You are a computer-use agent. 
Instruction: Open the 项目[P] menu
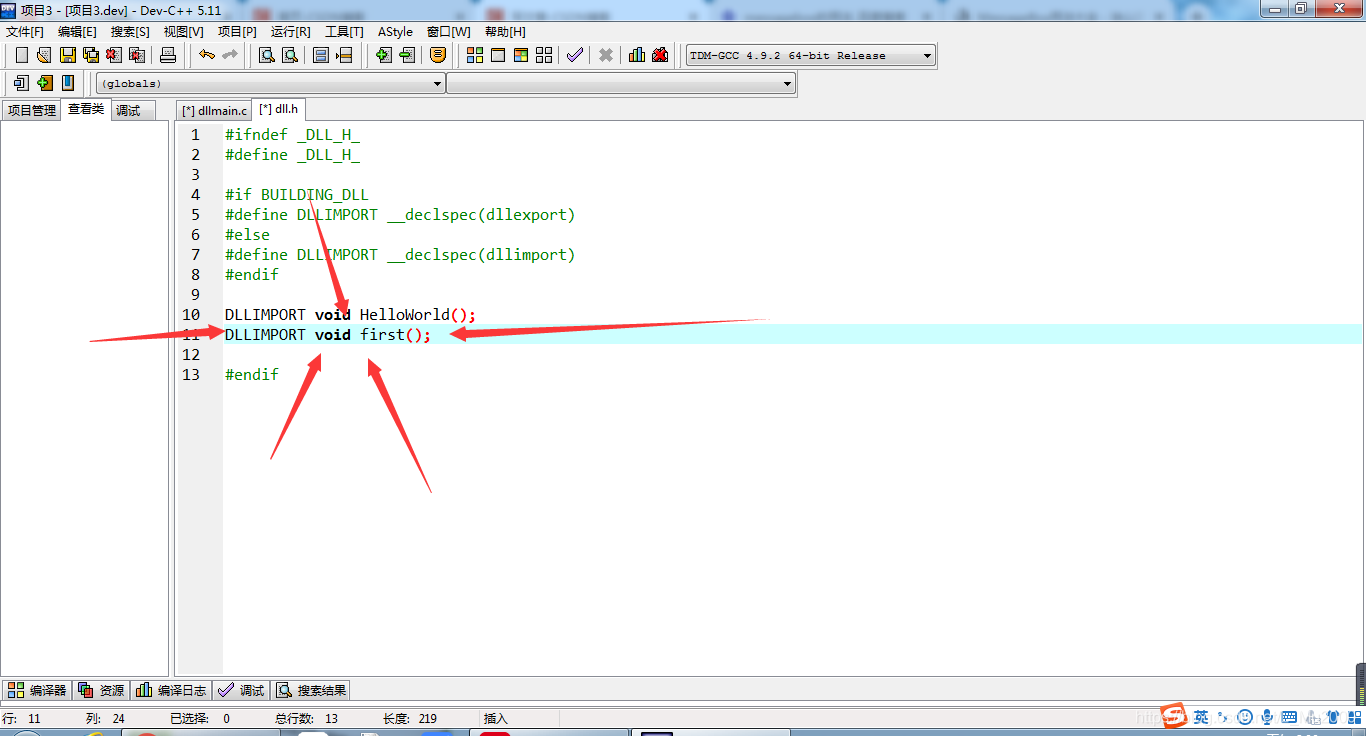tap(237, 32)
